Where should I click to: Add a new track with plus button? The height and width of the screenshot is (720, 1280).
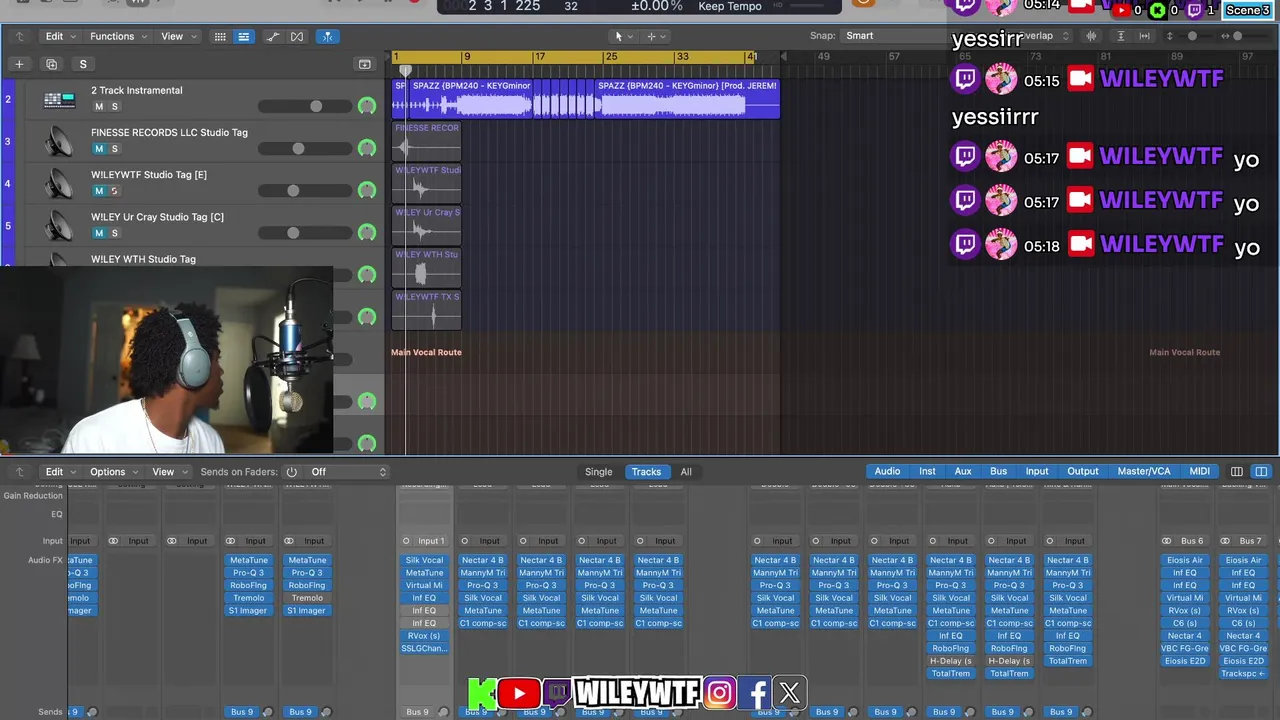pyautogui.click(x=18, y=64)
